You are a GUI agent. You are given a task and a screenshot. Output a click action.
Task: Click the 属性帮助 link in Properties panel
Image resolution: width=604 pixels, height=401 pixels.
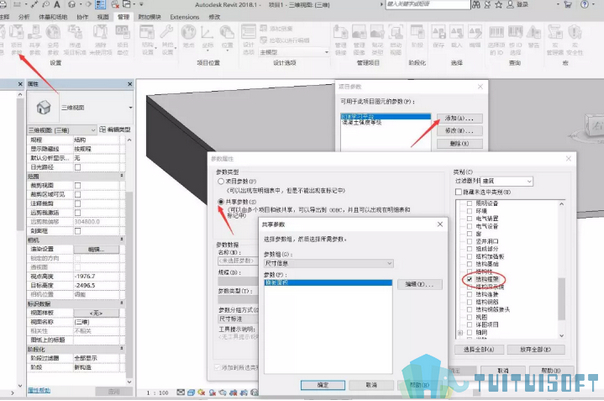point(39,390)
